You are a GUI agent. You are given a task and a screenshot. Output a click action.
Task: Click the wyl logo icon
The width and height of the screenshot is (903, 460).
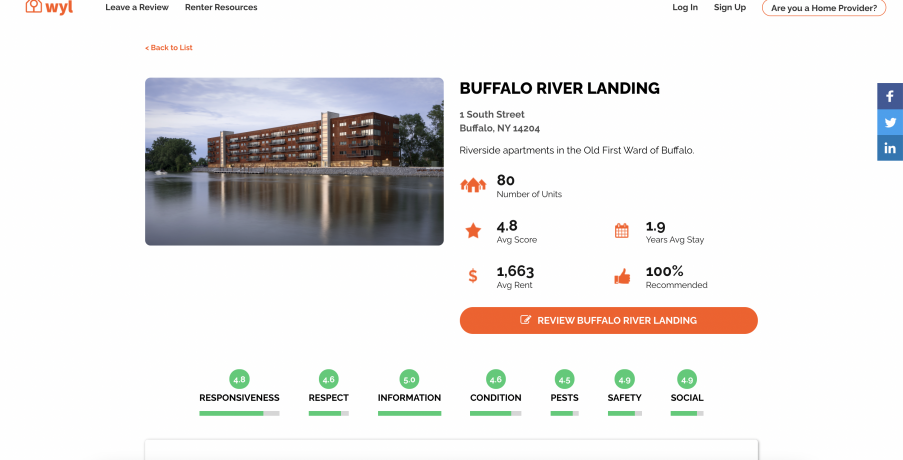click(x=34, y=7)
